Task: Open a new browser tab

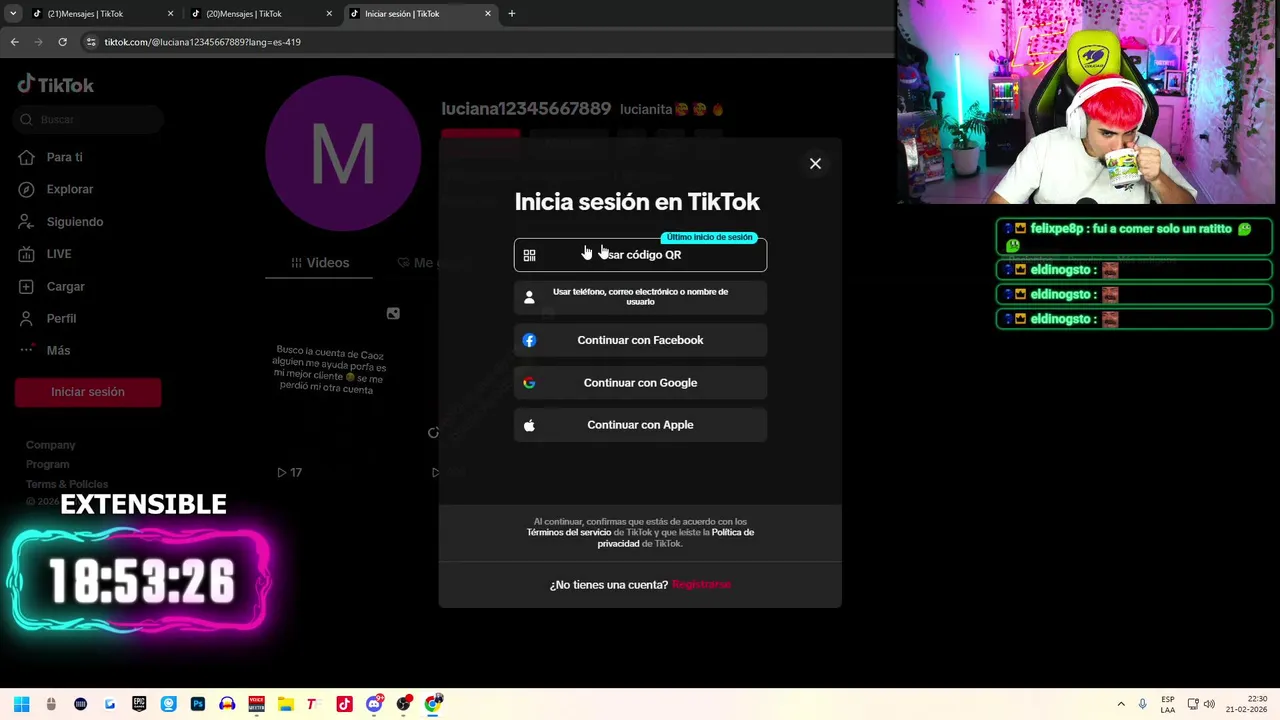Action: tap(512, 14)
